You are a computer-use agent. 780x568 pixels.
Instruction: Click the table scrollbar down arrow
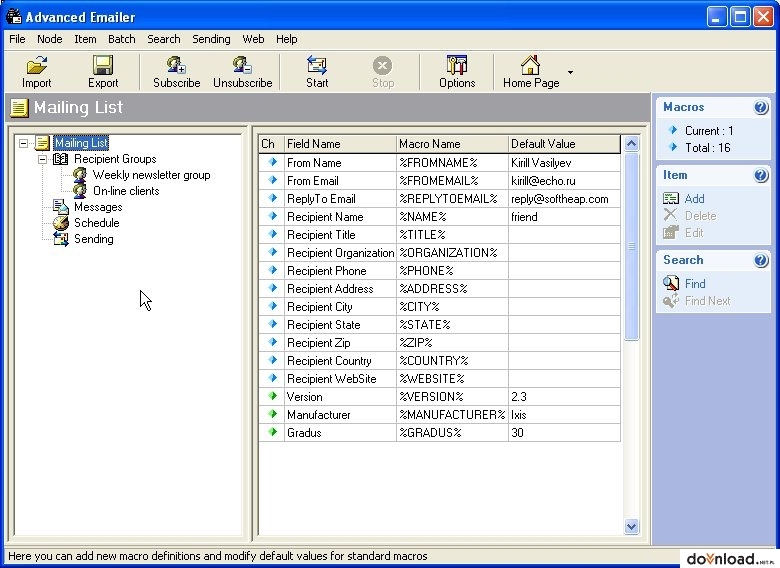631,526
